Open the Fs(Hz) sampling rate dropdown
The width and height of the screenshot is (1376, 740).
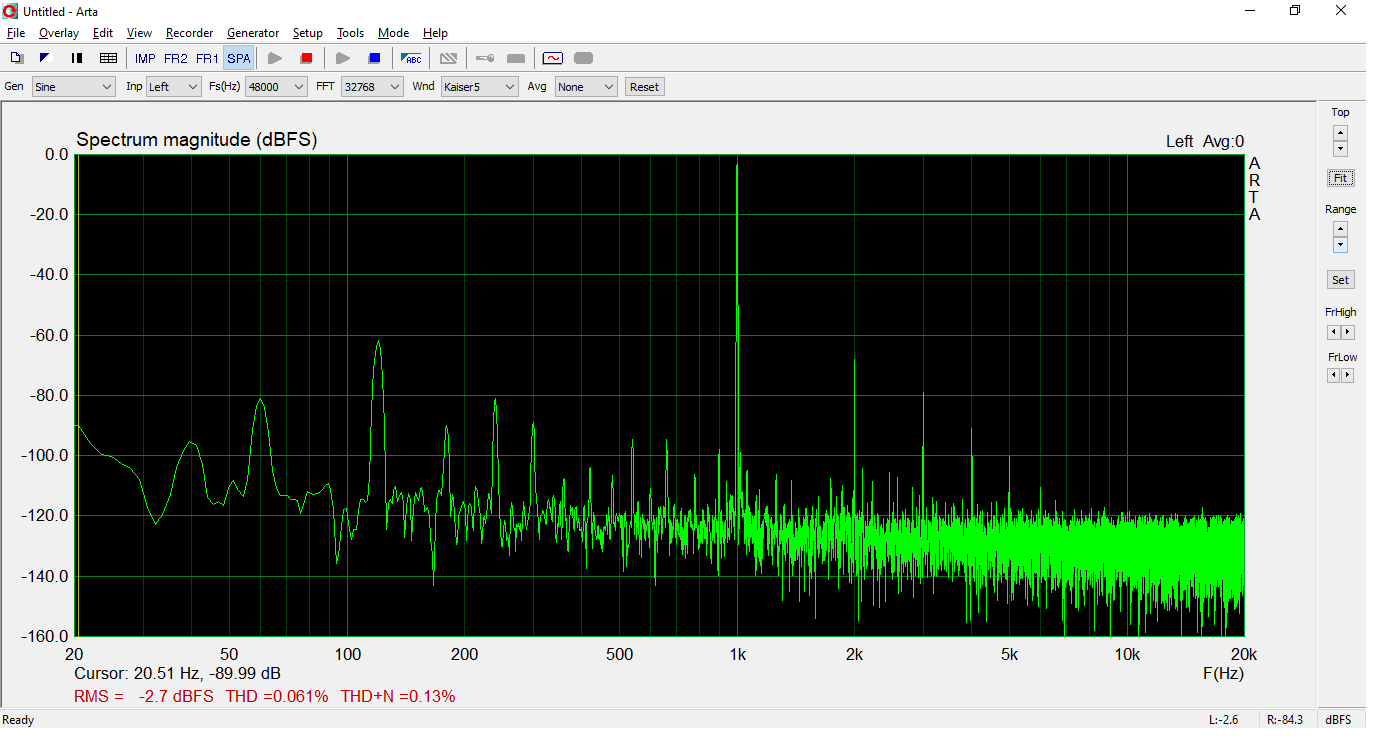pyautogui.click(x=276, y=87)
